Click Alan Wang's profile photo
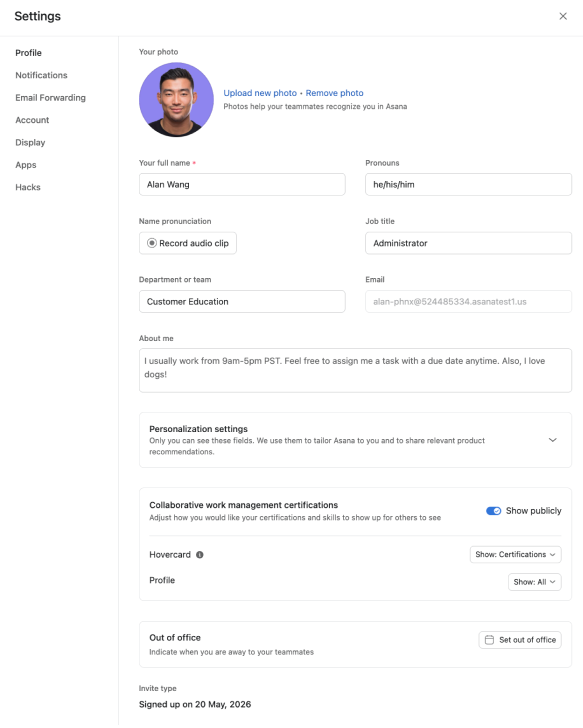Screen dimensions: 583x728 [176, 100]
